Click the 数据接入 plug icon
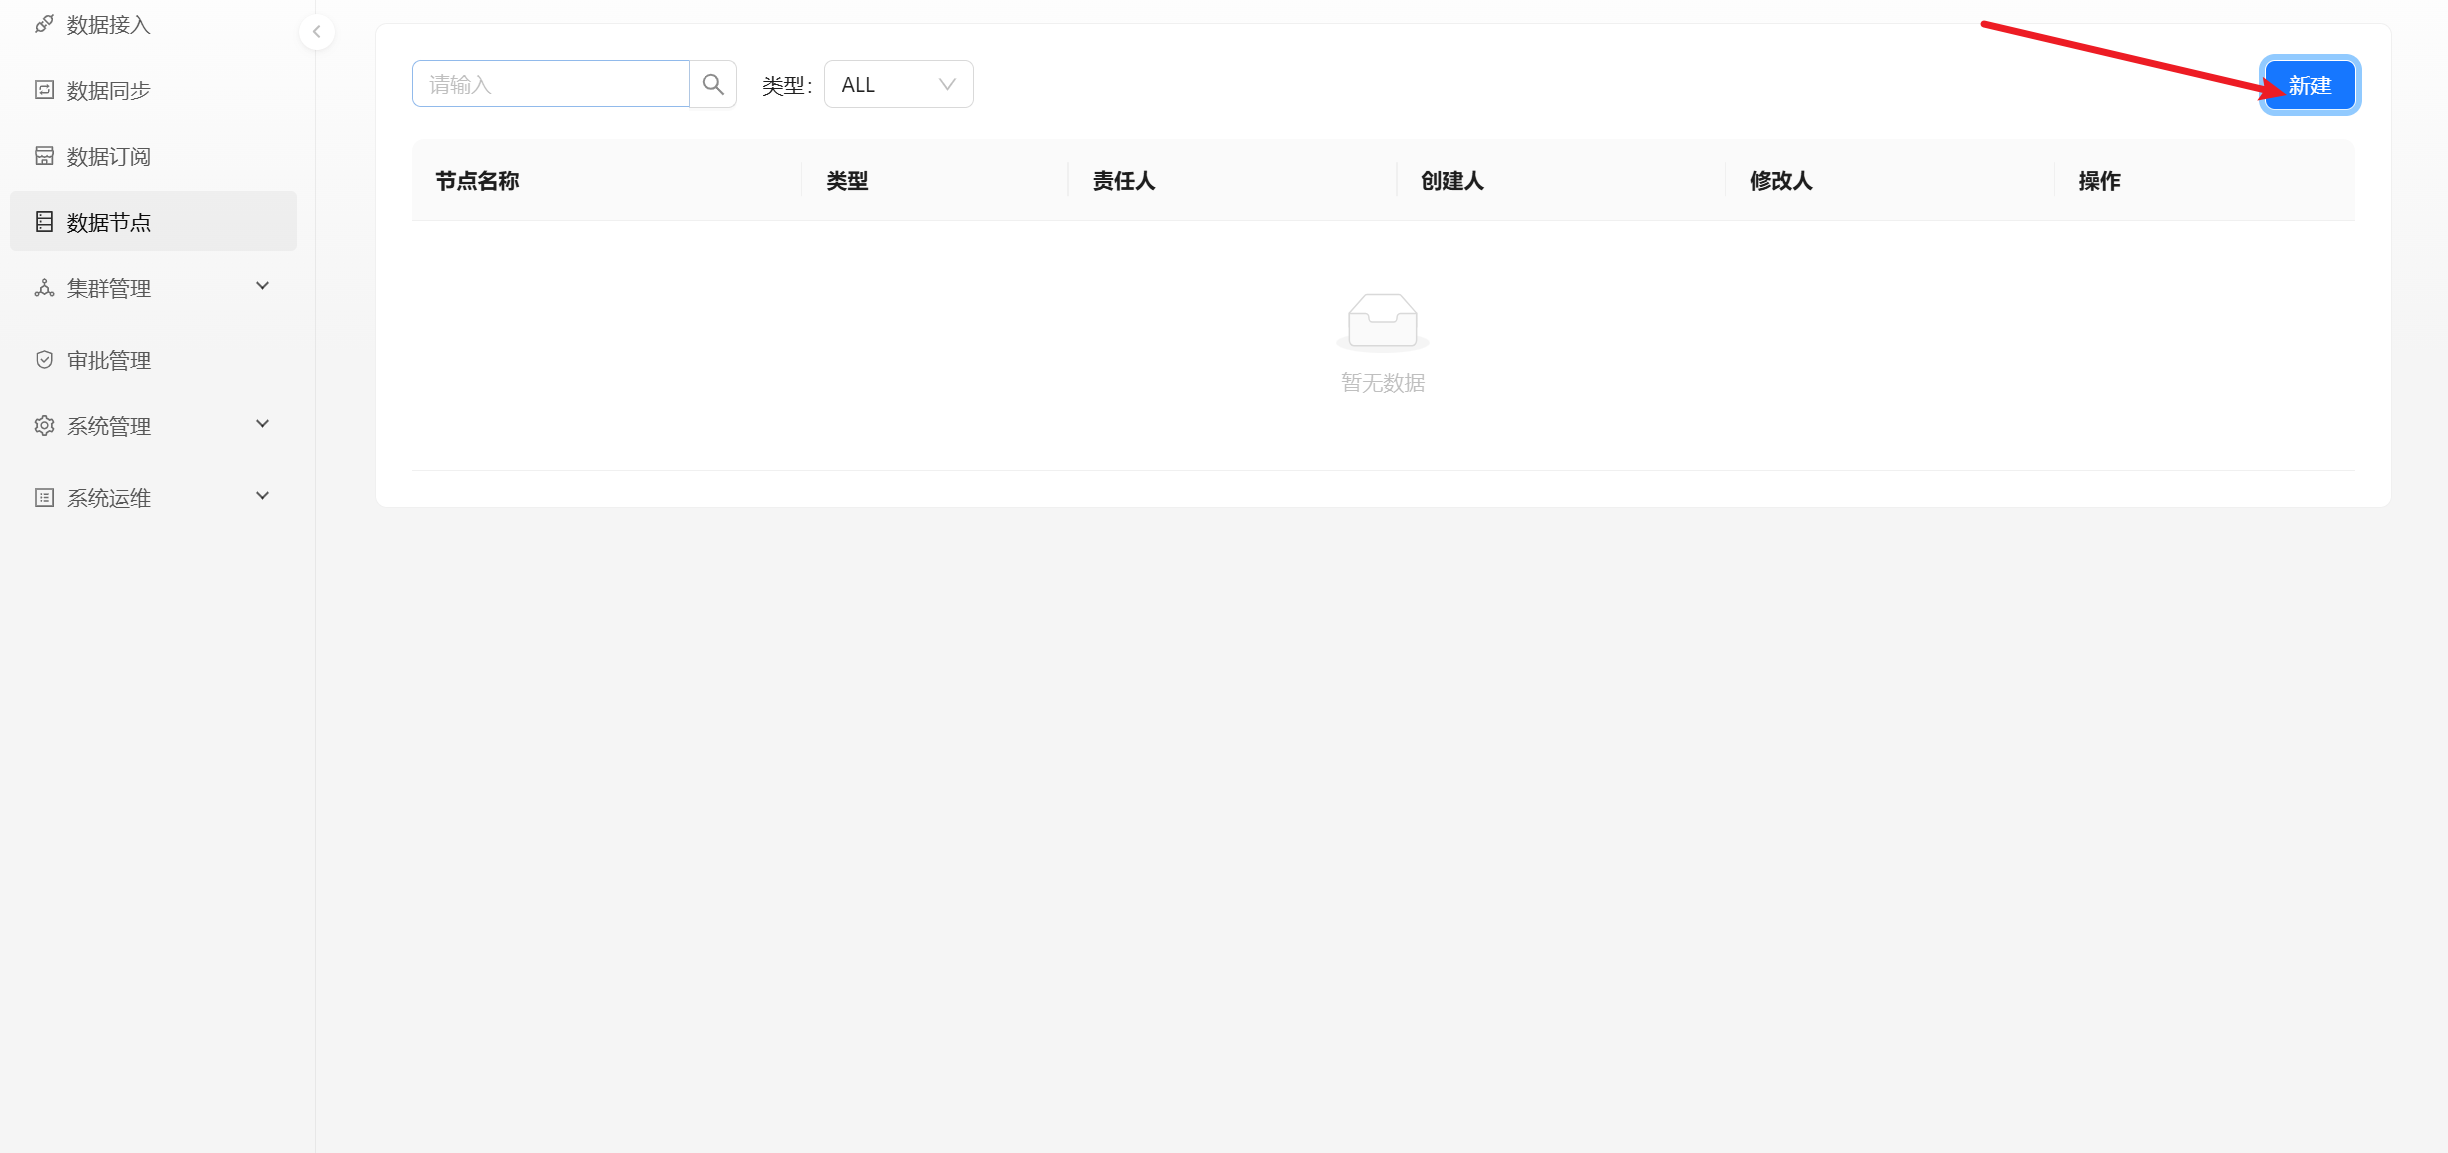This screenshot has width=2448, height=1153. (x=44, y=24)
